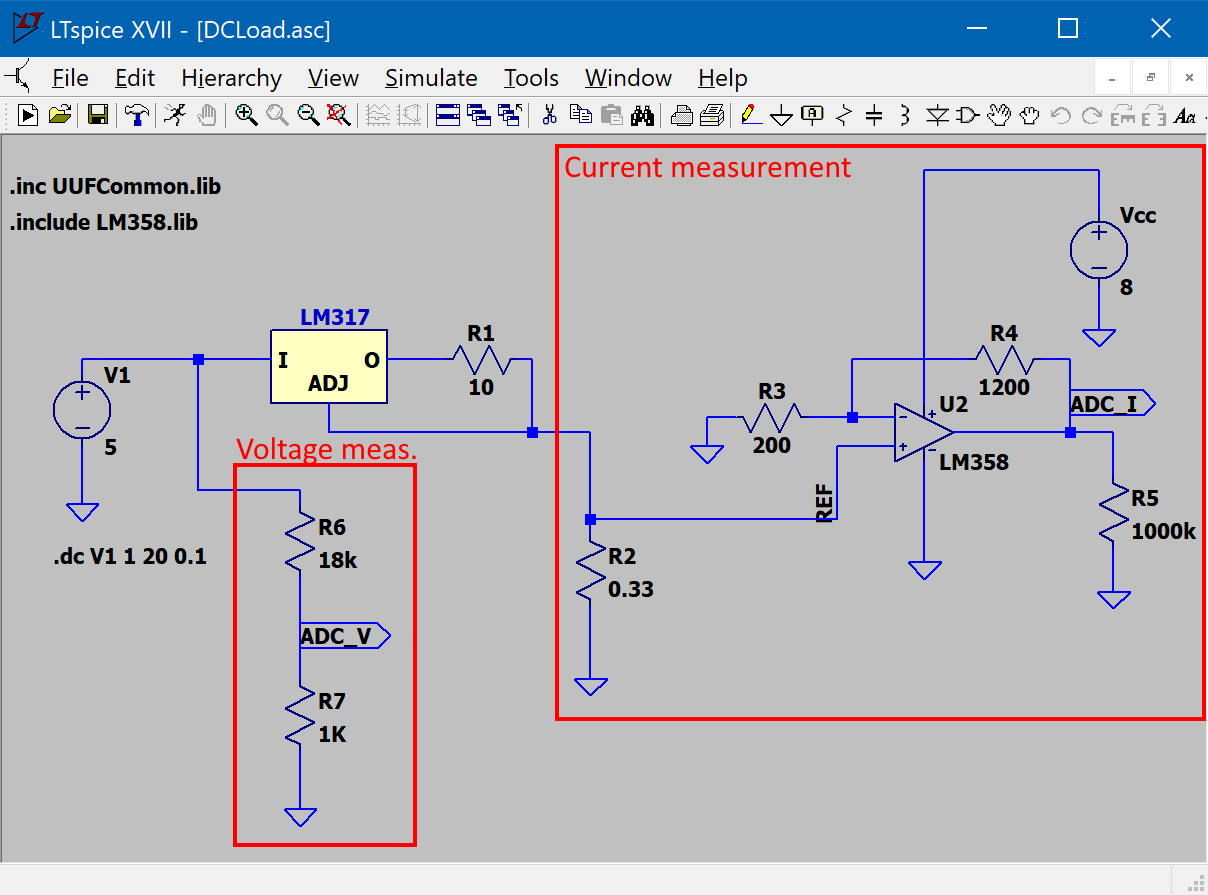Open Find with the binoculars icon

click(x=643, y=115)
